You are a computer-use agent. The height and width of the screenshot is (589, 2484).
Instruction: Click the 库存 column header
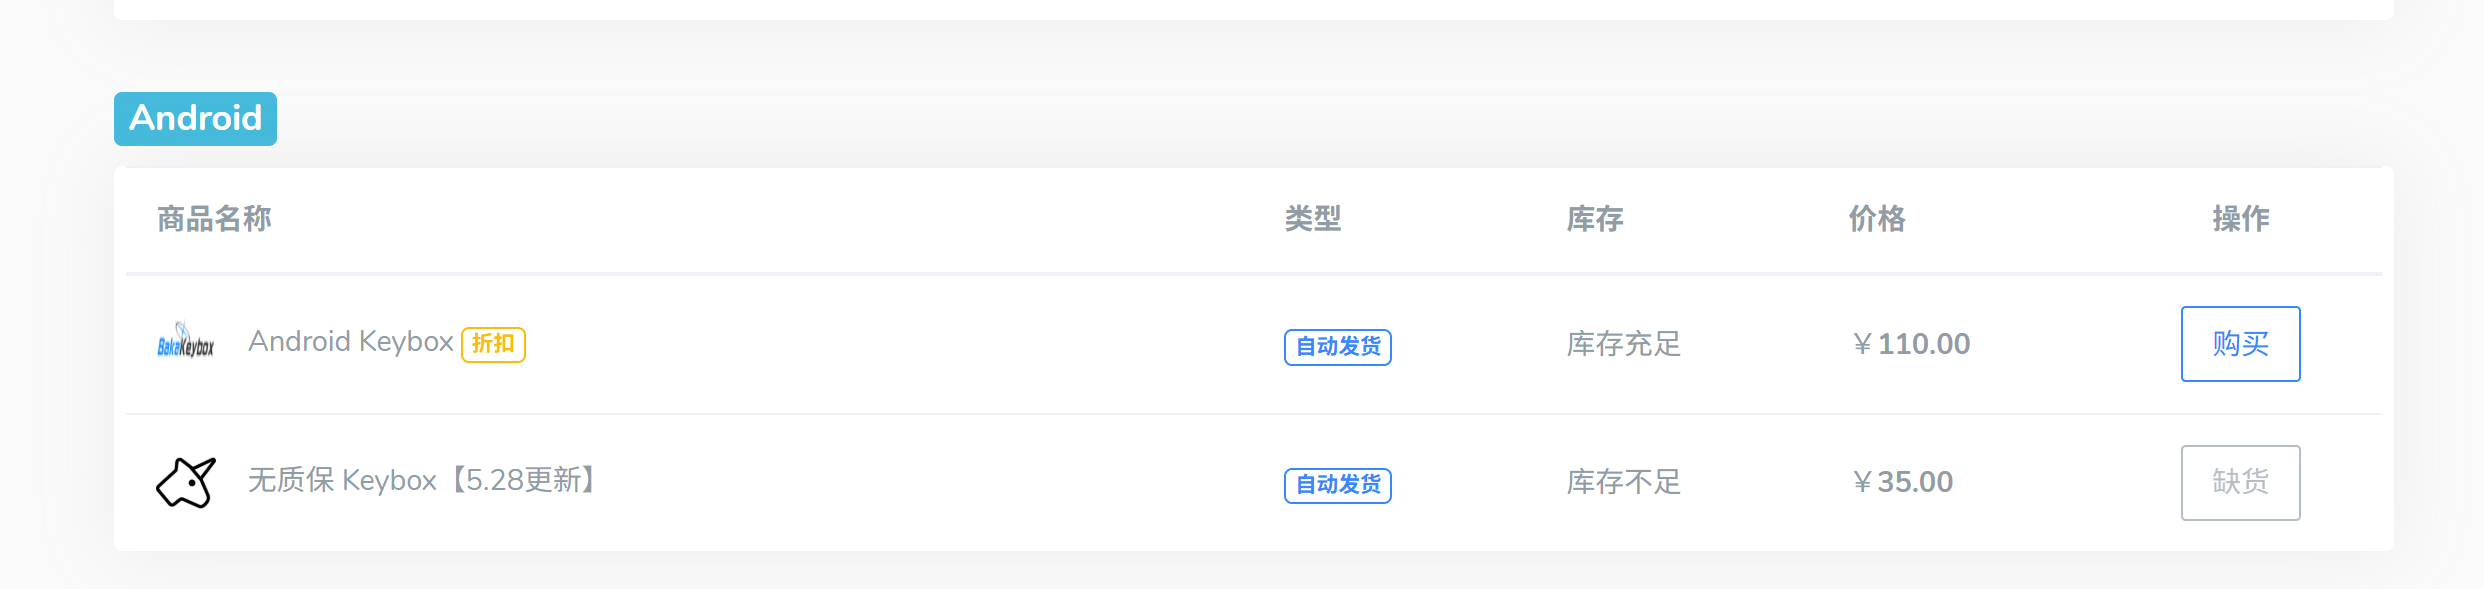pyautogui.click(x=1595, y=219)
